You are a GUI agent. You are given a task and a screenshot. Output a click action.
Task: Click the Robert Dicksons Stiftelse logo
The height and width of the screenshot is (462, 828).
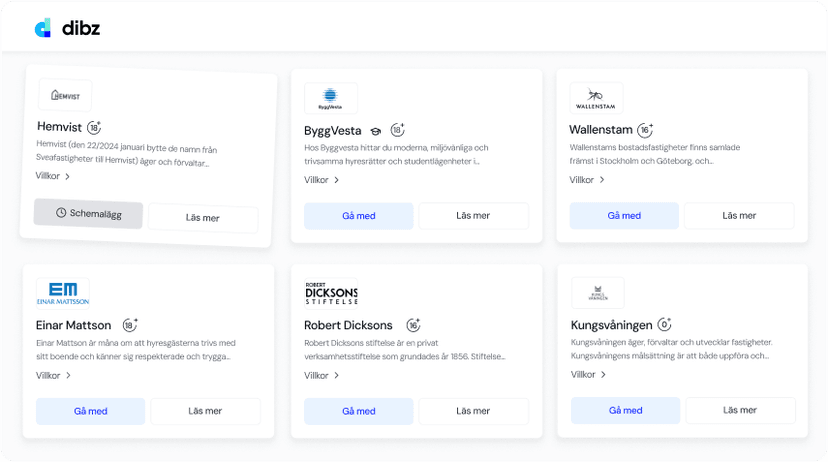[331, 292]
